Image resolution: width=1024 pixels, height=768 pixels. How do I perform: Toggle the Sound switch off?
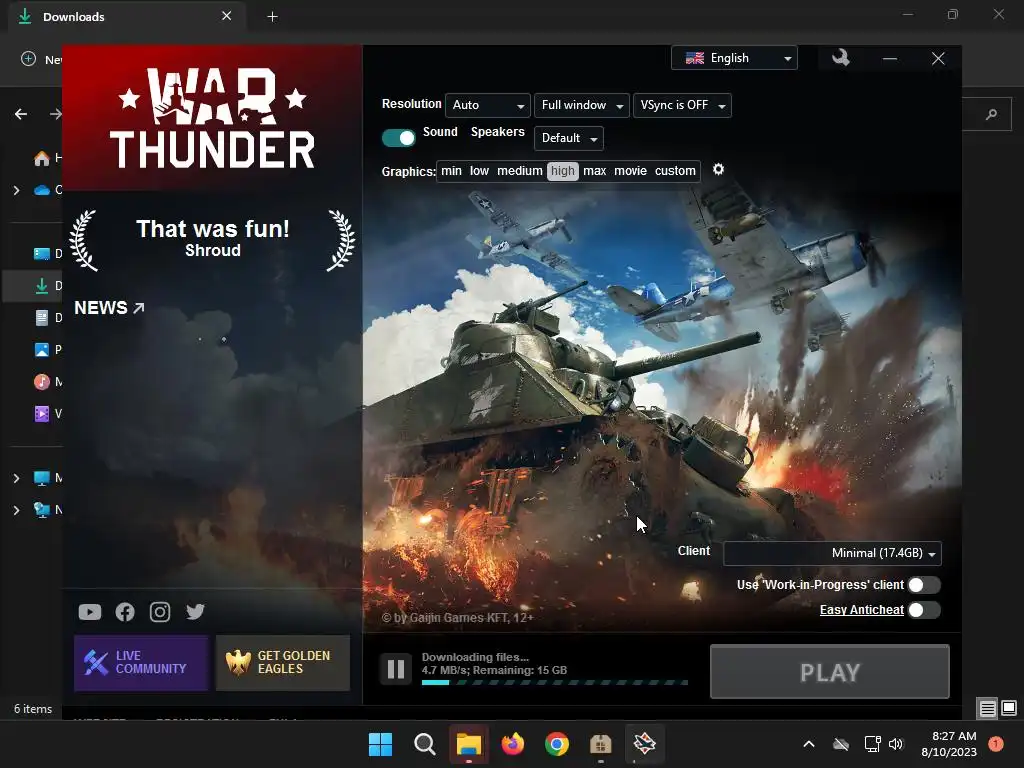[398, 138]
